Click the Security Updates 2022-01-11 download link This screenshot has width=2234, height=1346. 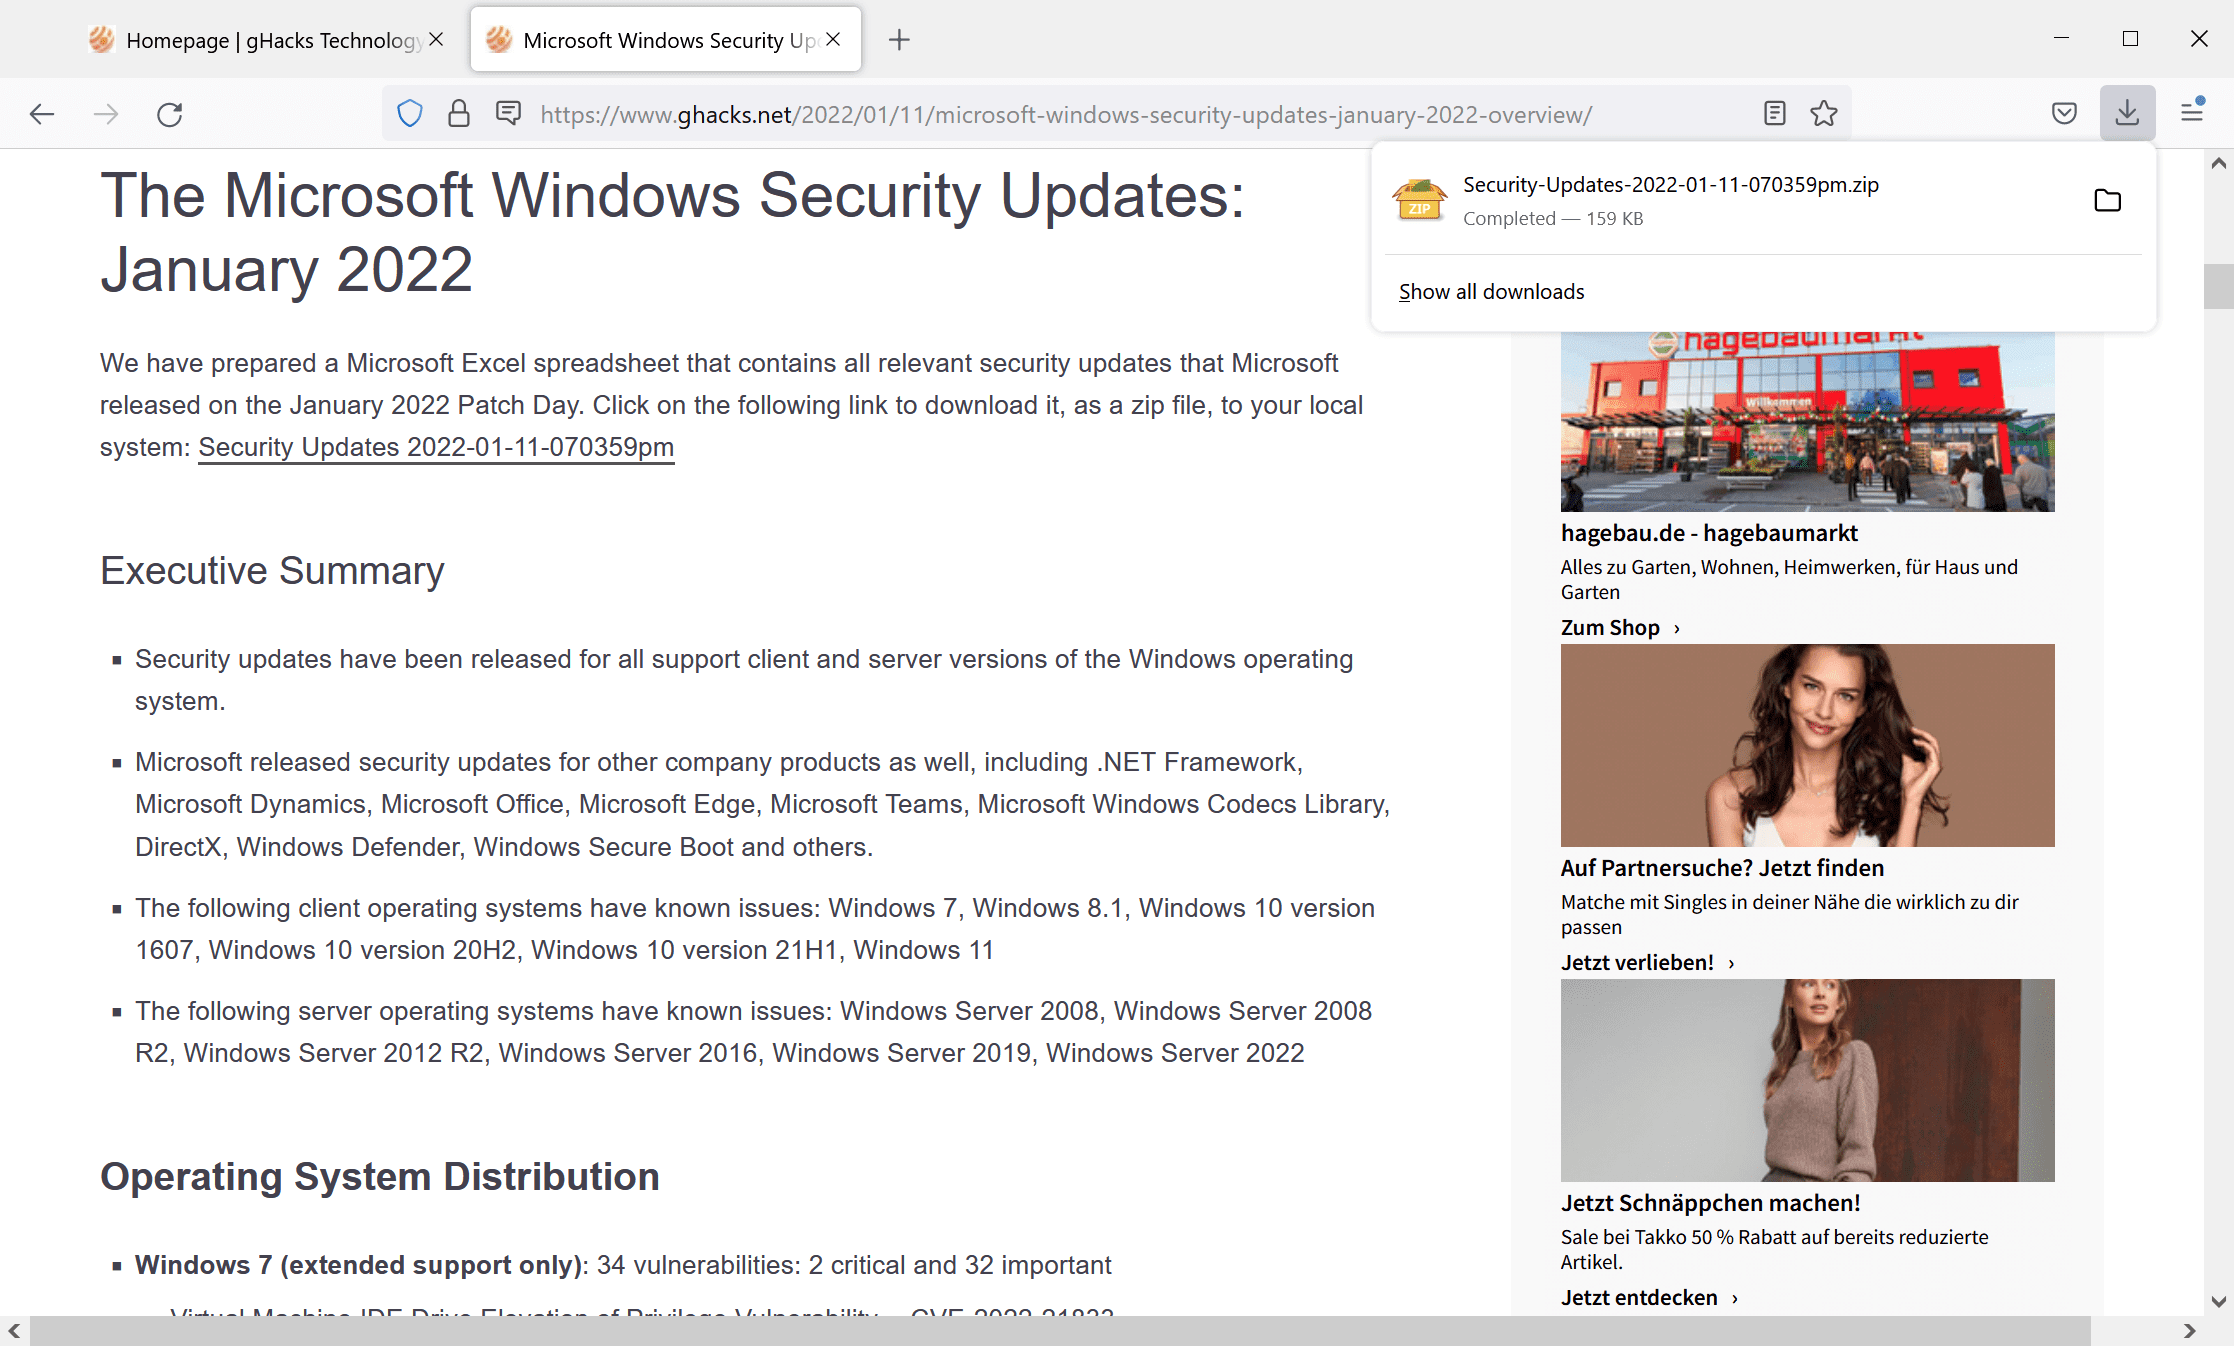(436, 447)
